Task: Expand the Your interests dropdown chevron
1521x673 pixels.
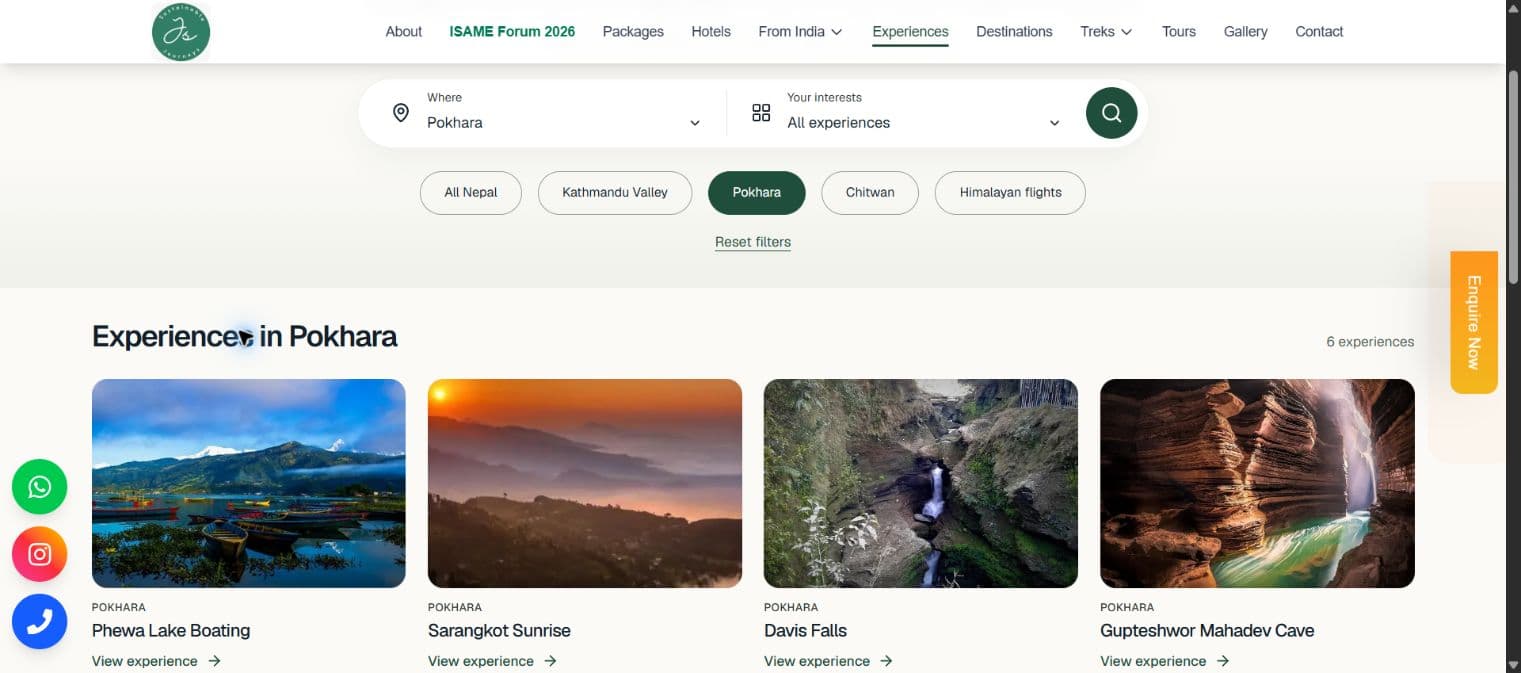Action: click(1054, 123)
